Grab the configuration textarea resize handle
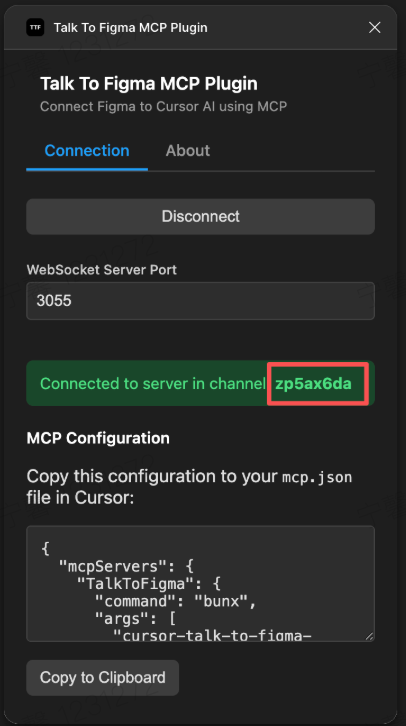The height and width of the screenshot is (726, 406). (x=369, y=636)
